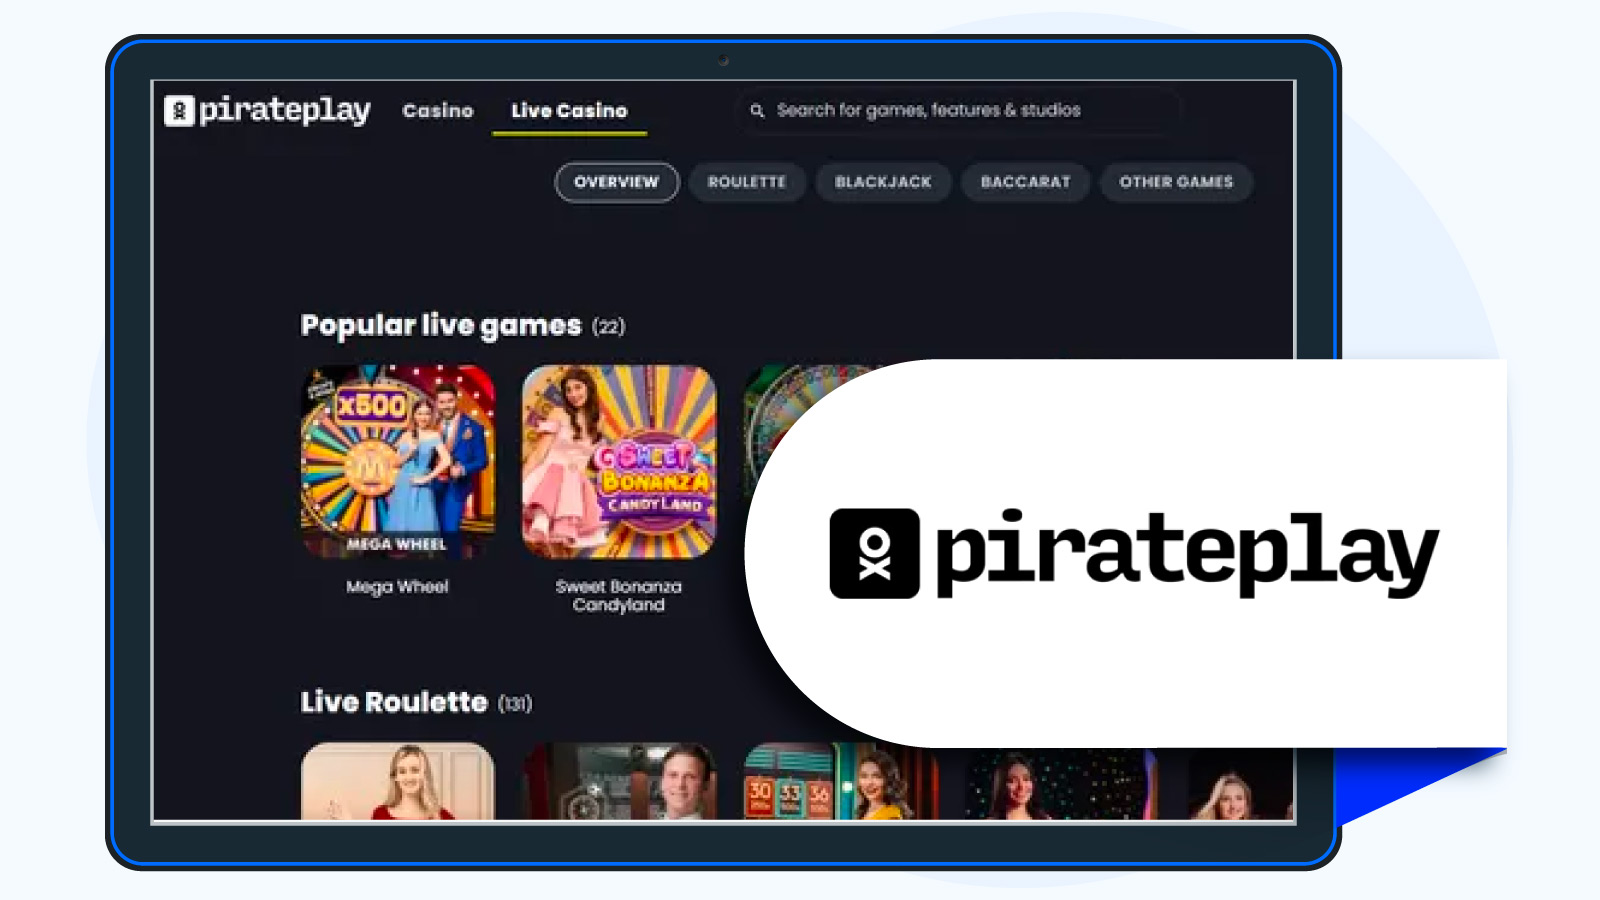
Task: Click the Mega Wheel game title text
Action: tap(398, 587)
